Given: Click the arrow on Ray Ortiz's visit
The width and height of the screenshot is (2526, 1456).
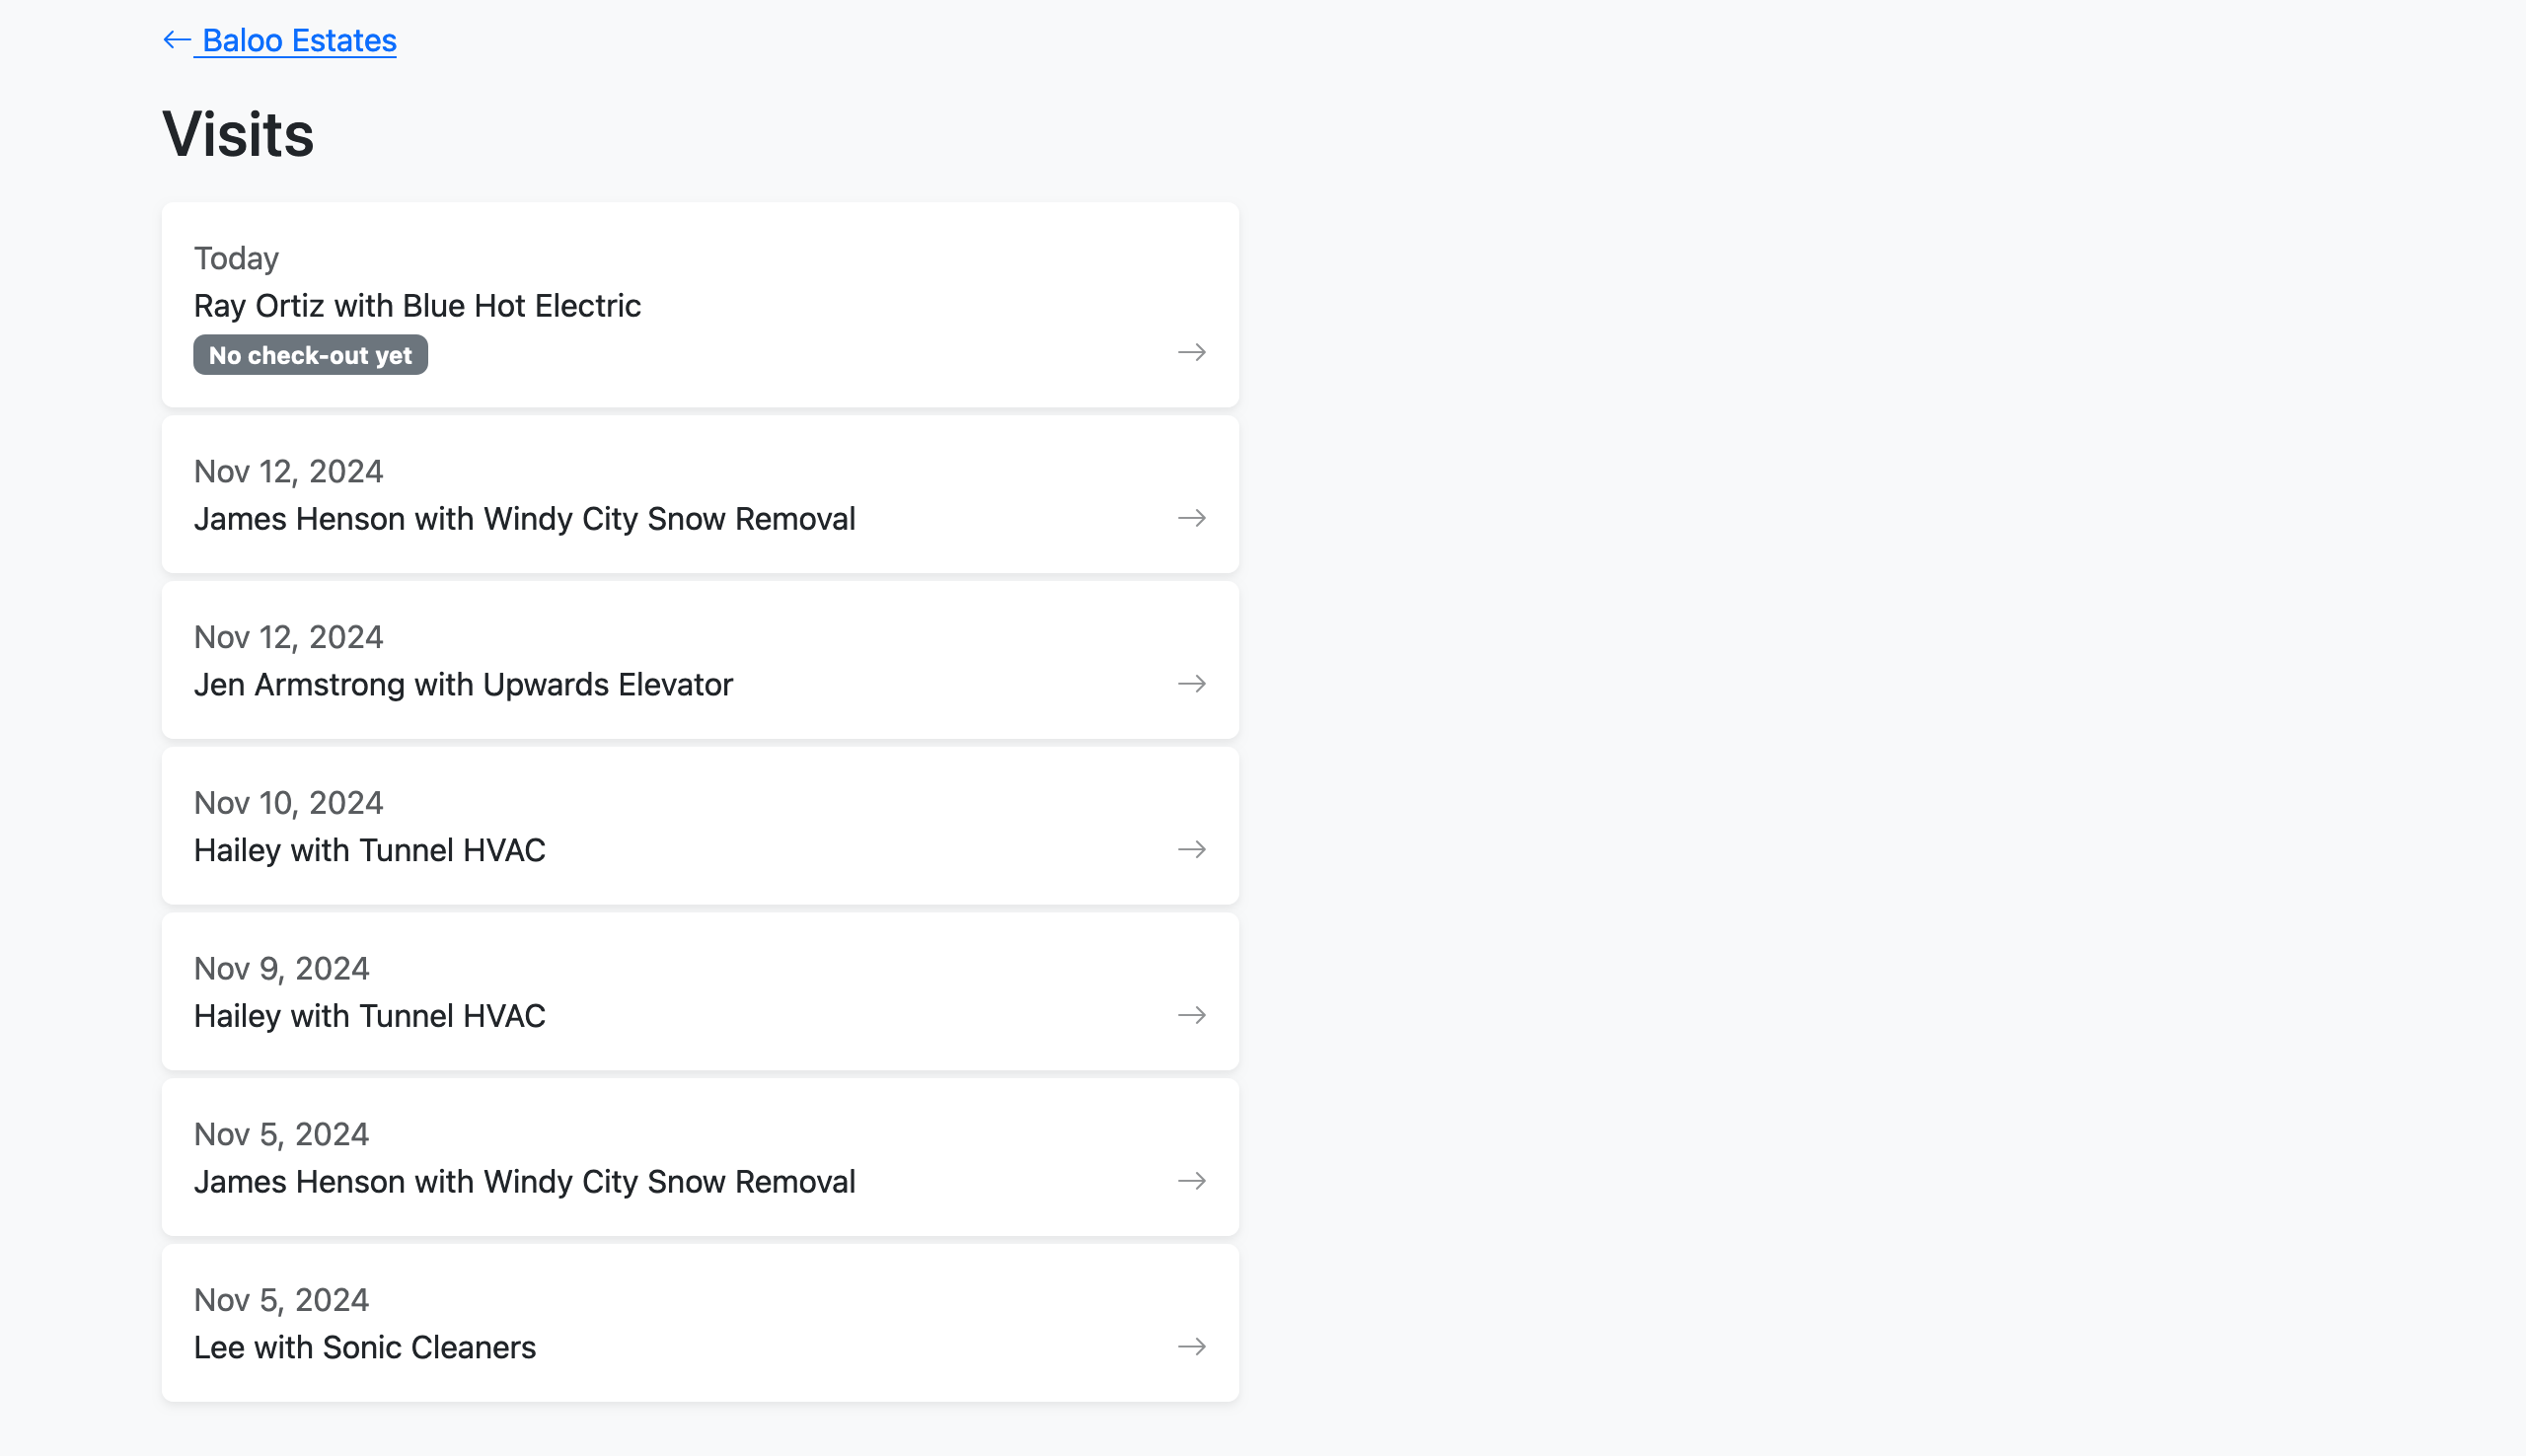Looking at the screenshot, I should pyautogui.click(x=1191, y=352).
